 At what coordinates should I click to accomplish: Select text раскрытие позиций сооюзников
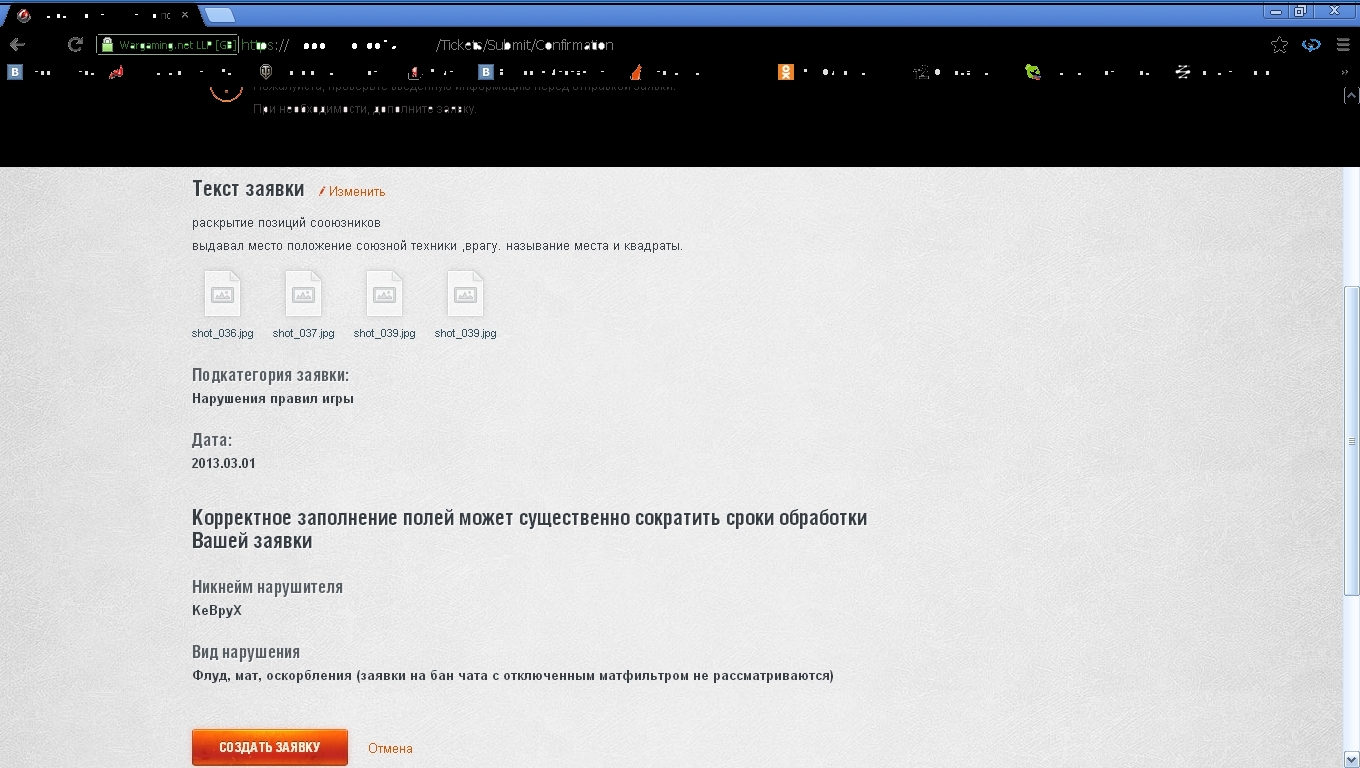tap(286, 222)
